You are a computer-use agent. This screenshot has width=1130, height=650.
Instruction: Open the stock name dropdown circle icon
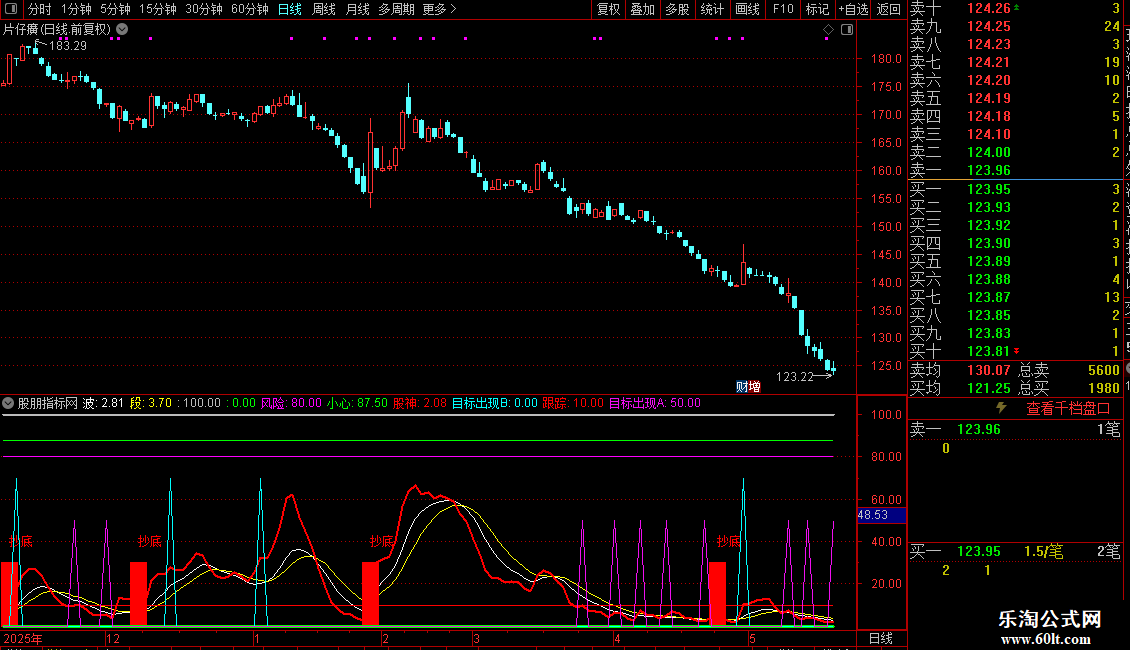(123, 29)
